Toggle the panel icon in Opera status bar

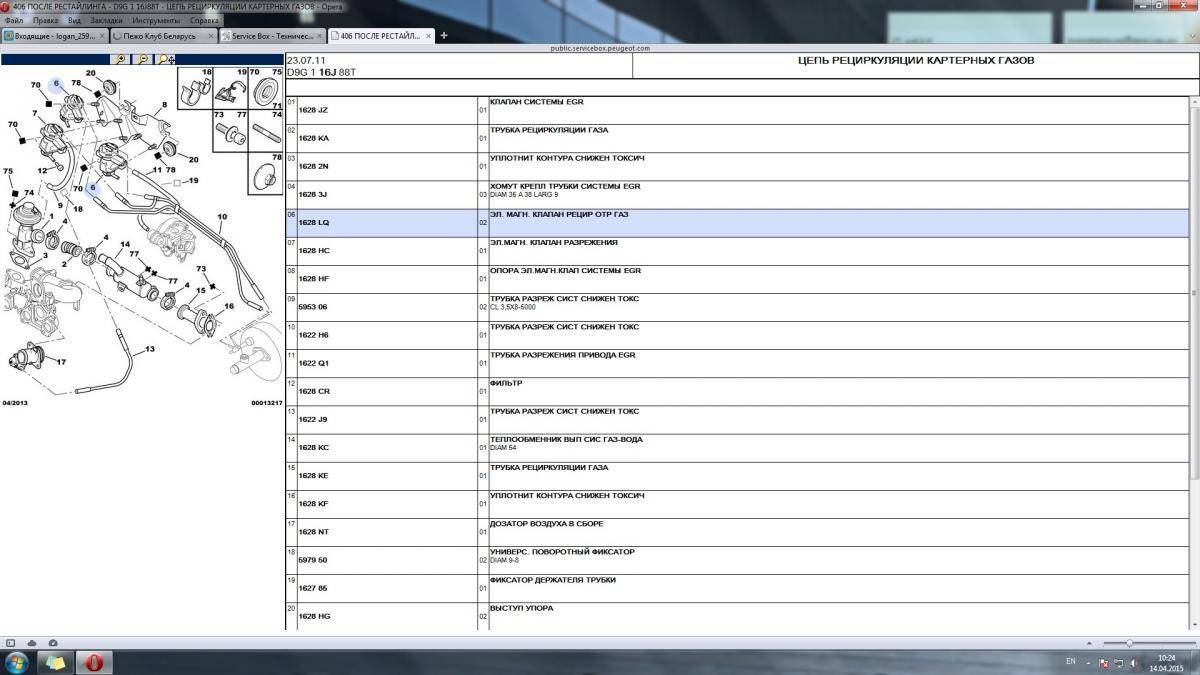[x=11, y=643]
